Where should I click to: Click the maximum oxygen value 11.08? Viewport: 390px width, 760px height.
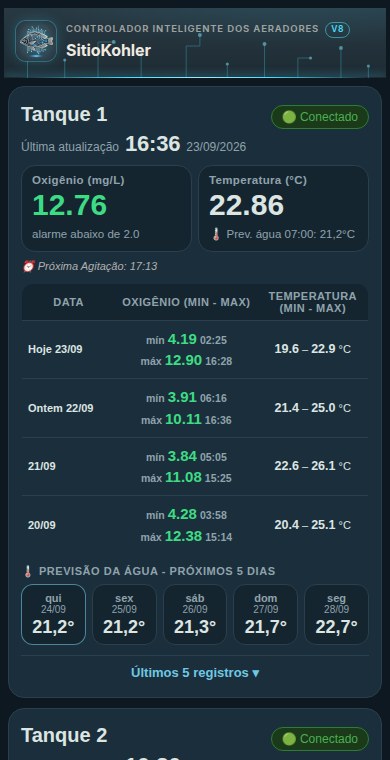[x=183, y=477]
